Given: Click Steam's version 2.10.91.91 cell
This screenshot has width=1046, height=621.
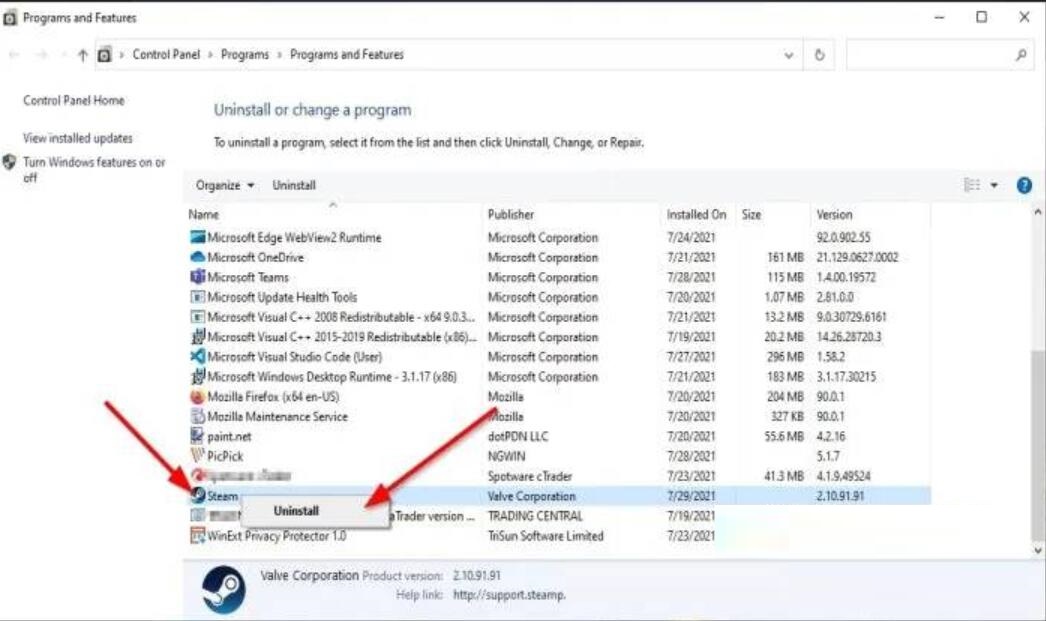Looking at the screenshot, I should tap(840, 496).
